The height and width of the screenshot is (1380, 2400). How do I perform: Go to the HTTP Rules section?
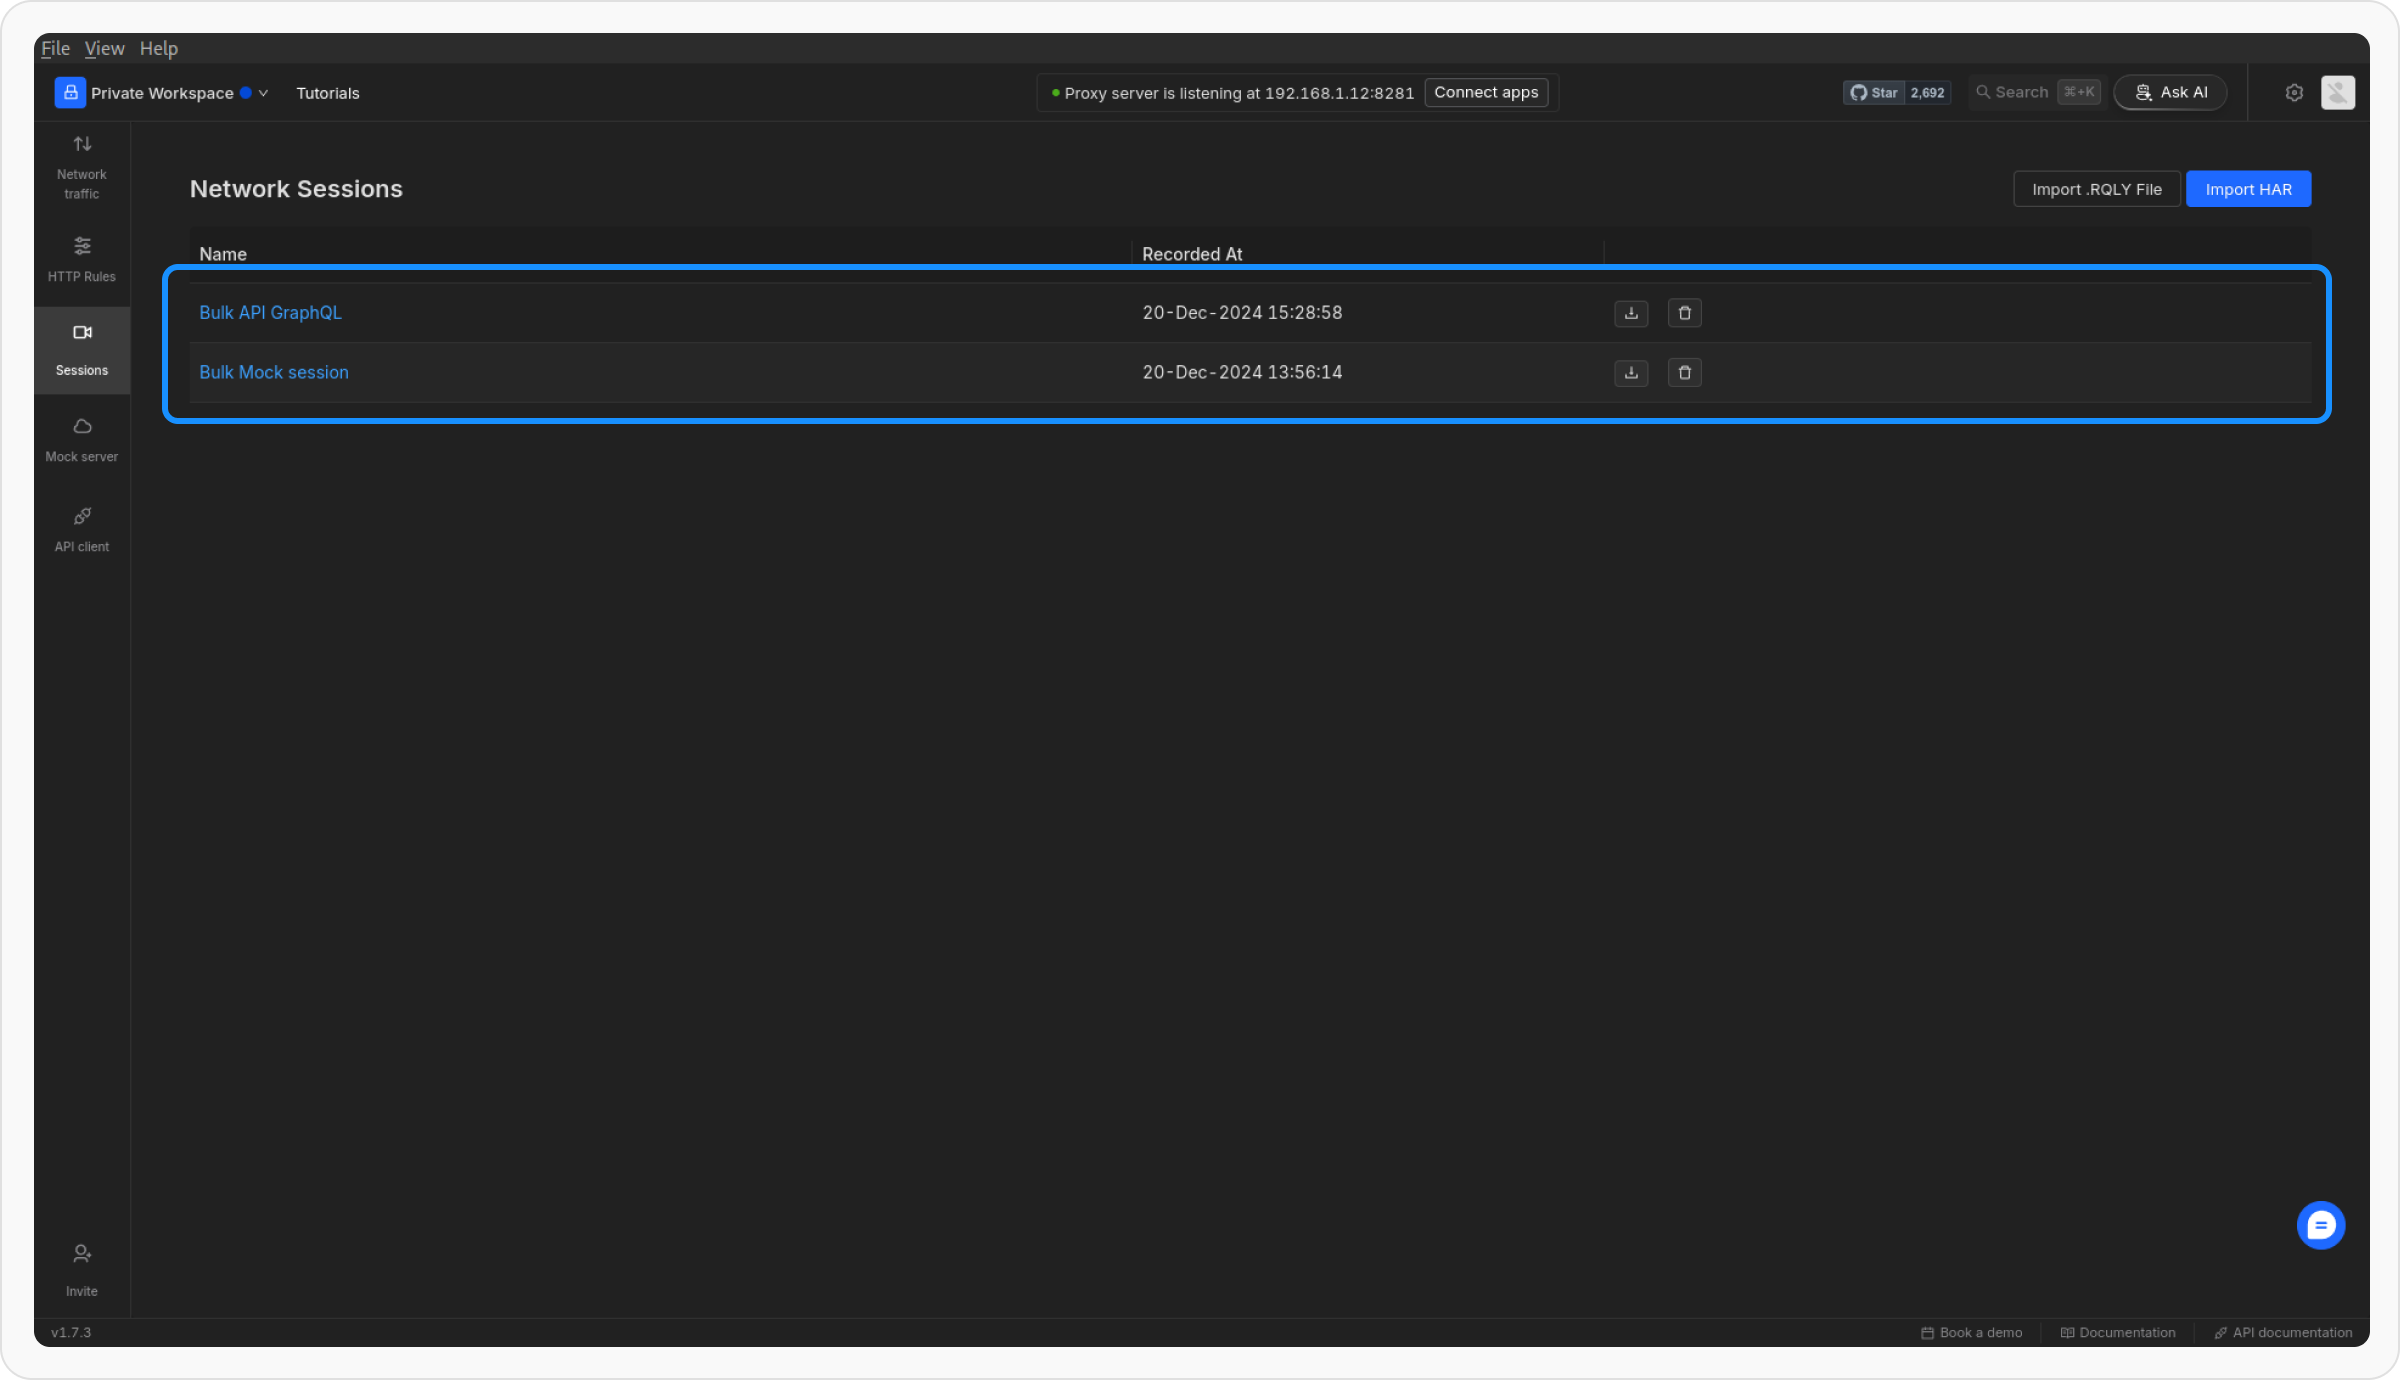pyautogui.click(x=82, y=258)
